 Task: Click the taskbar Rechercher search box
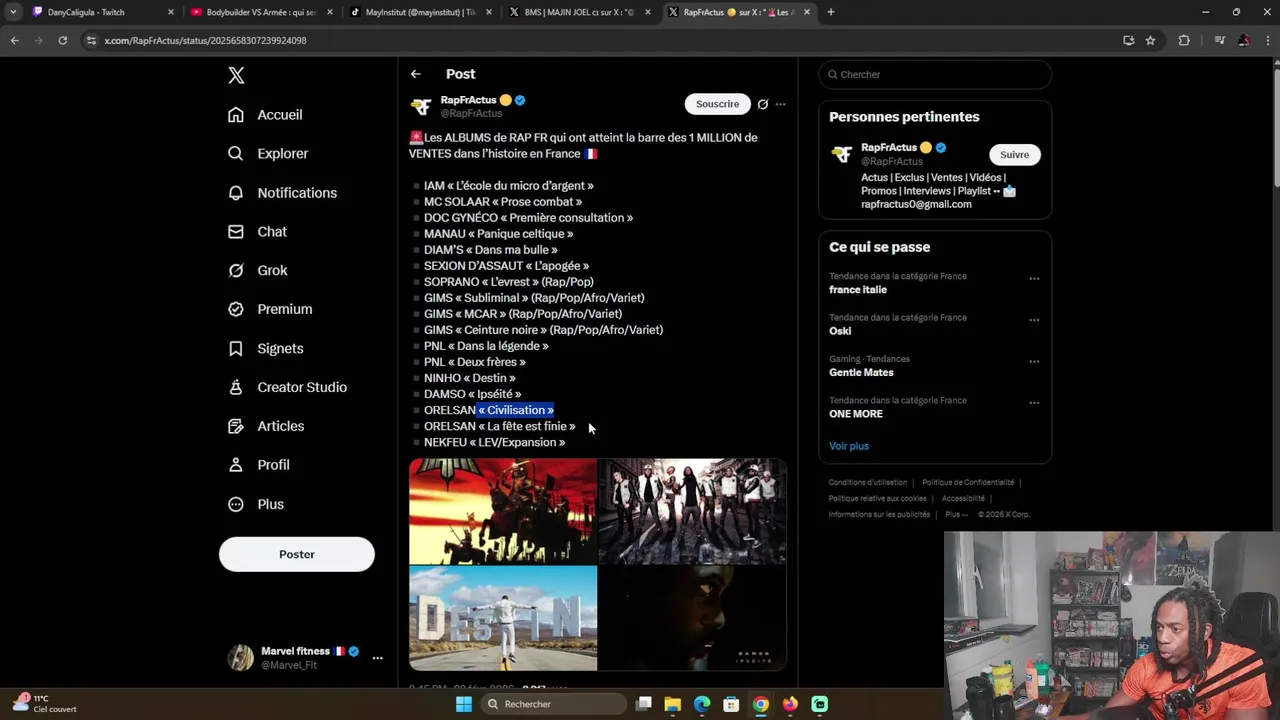[552, 704]
